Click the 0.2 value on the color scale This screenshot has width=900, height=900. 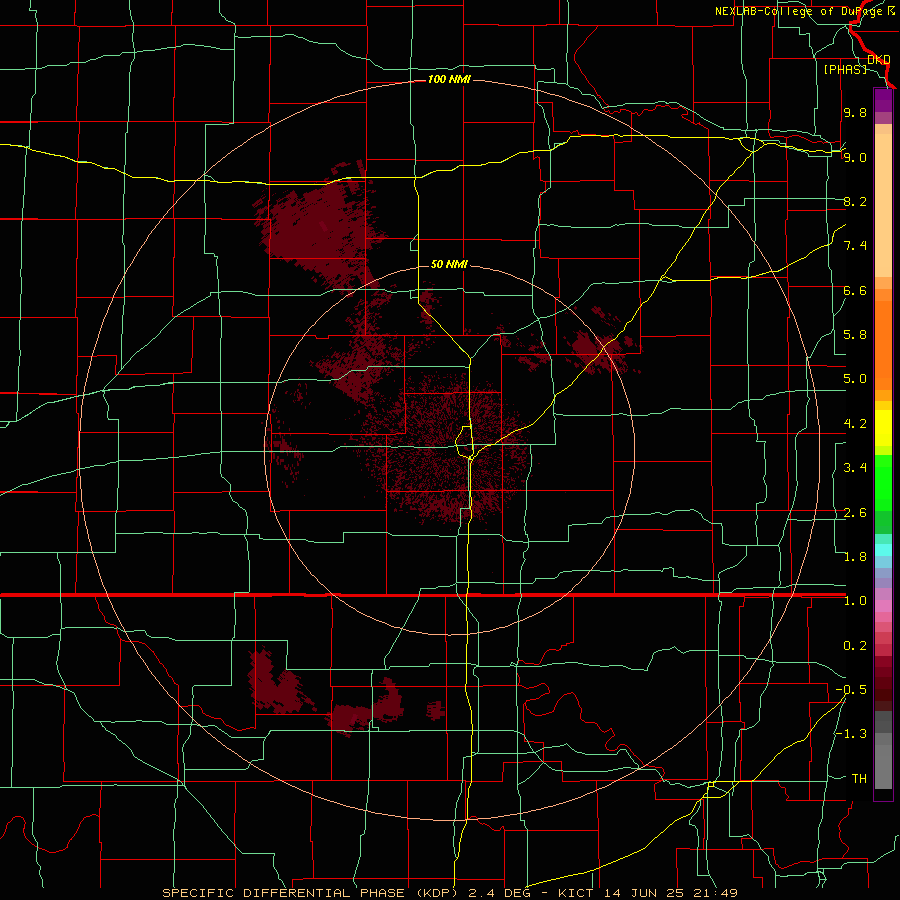click(x=855, y=646)
